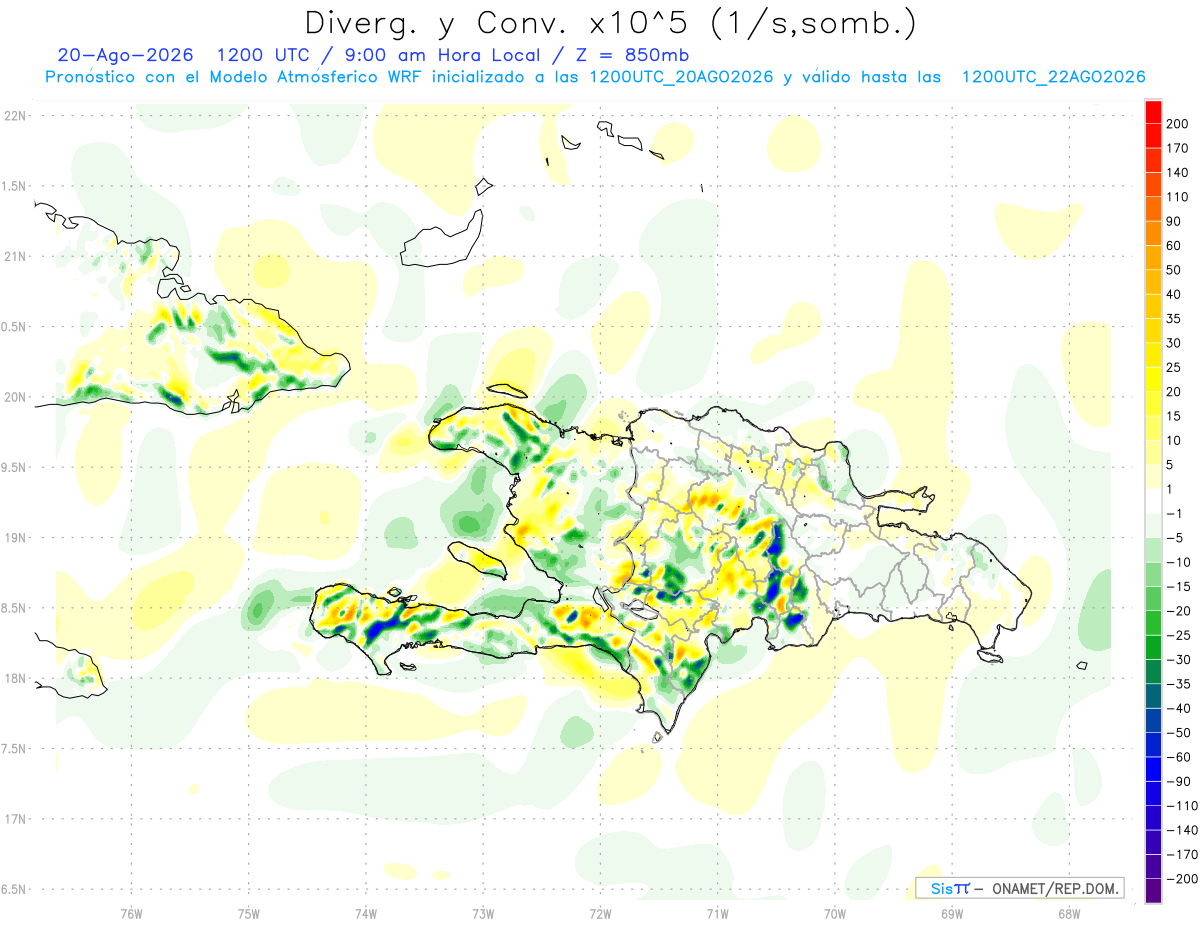Click negative legend value '-20'
Viewport: 1200px width, 927px height.
[x=1178, y=611]
